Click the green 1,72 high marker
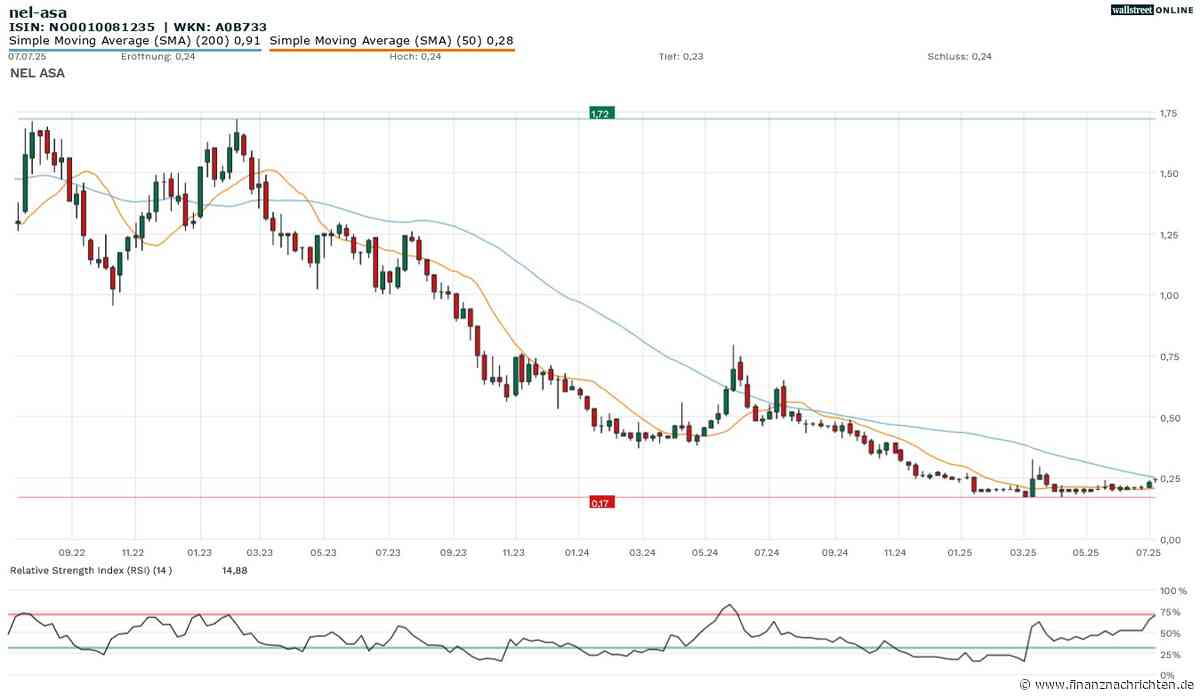Image resolution: width=1200 pixels, height=699 pixels. click(x=600, y=114)
